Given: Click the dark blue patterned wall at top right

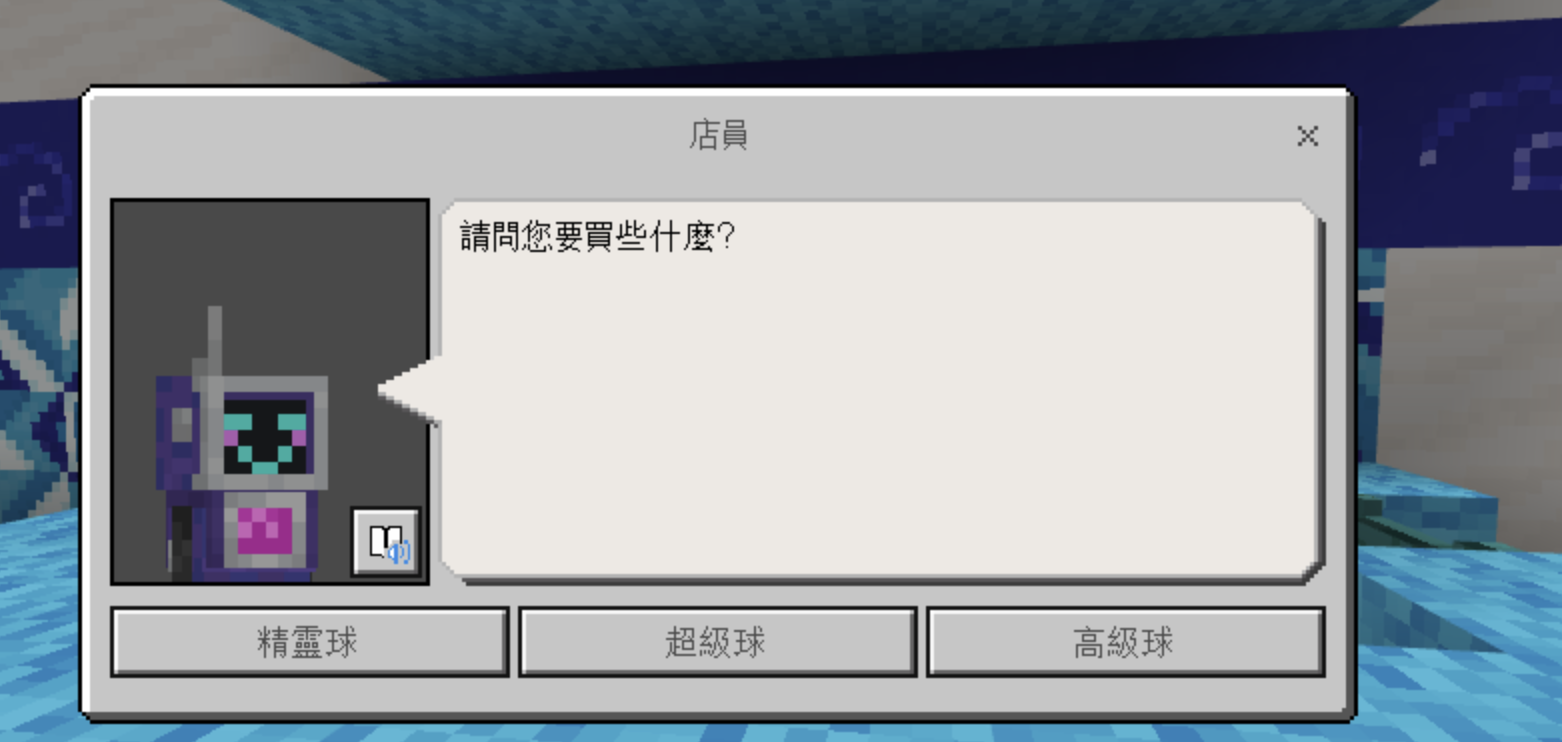Looking at the screenshot, I should tap(1460, 150).
